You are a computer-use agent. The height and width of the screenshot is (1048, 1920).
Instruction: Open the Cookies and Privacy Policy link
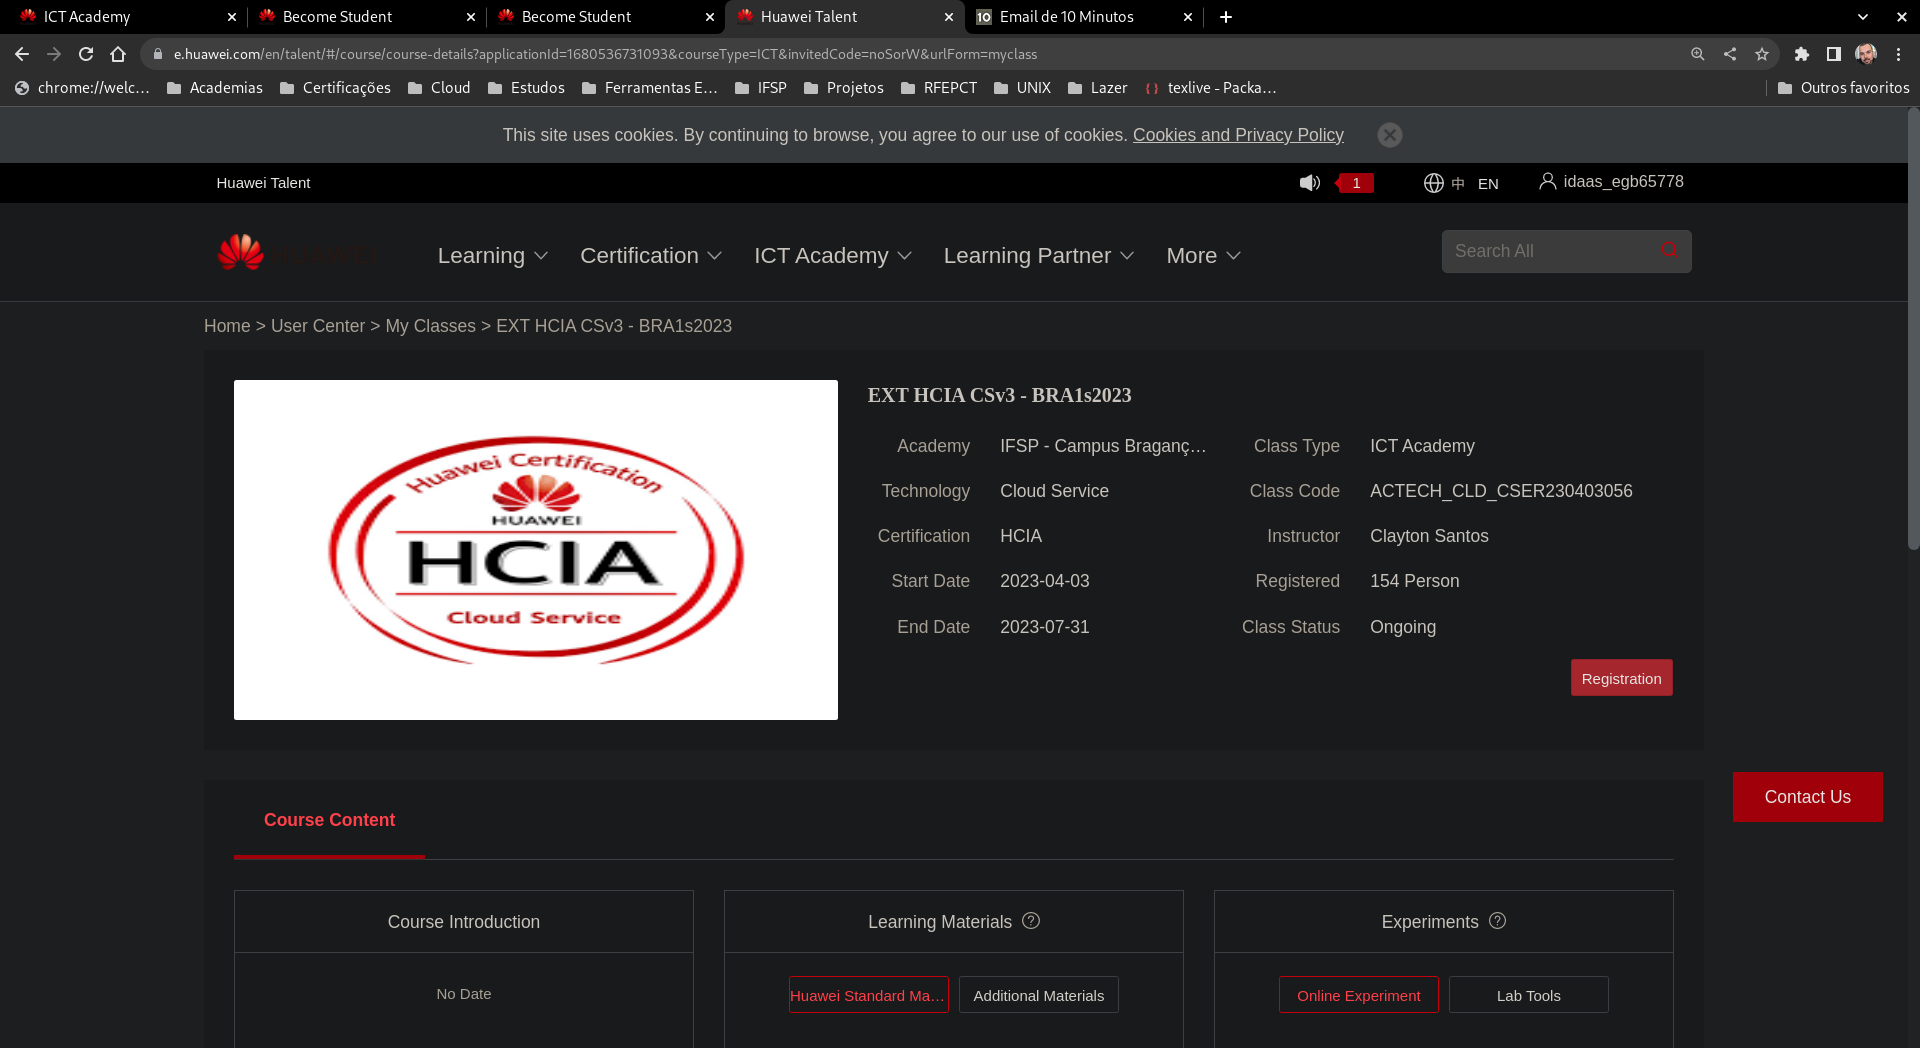[x=1238, y=135]
